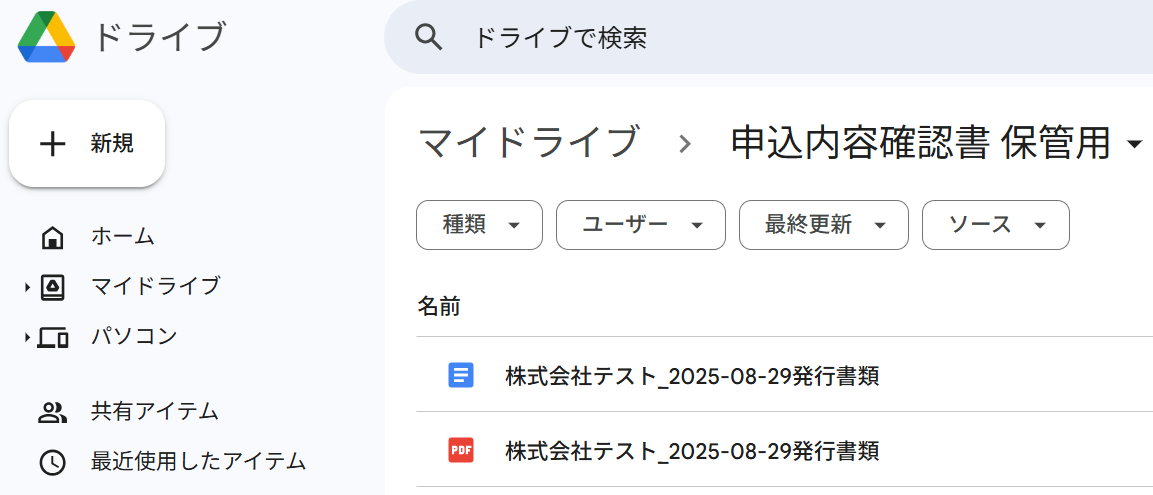Click the 共有アイテム people icon
The width and height of the screenshot is (1153, 495).
pos(52,413)
